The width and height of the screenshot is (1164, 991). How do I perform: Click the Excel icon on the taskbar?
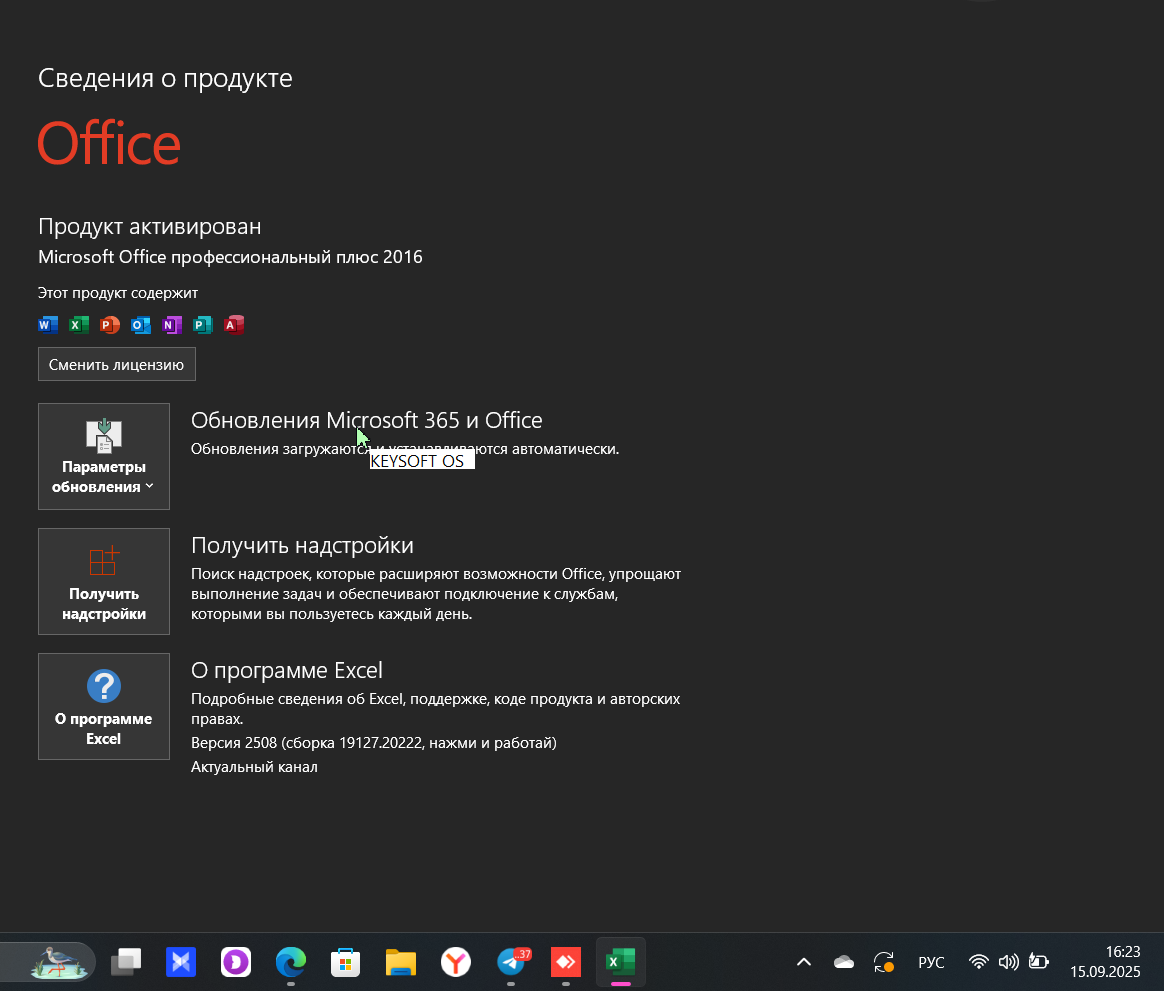point(621,962)
